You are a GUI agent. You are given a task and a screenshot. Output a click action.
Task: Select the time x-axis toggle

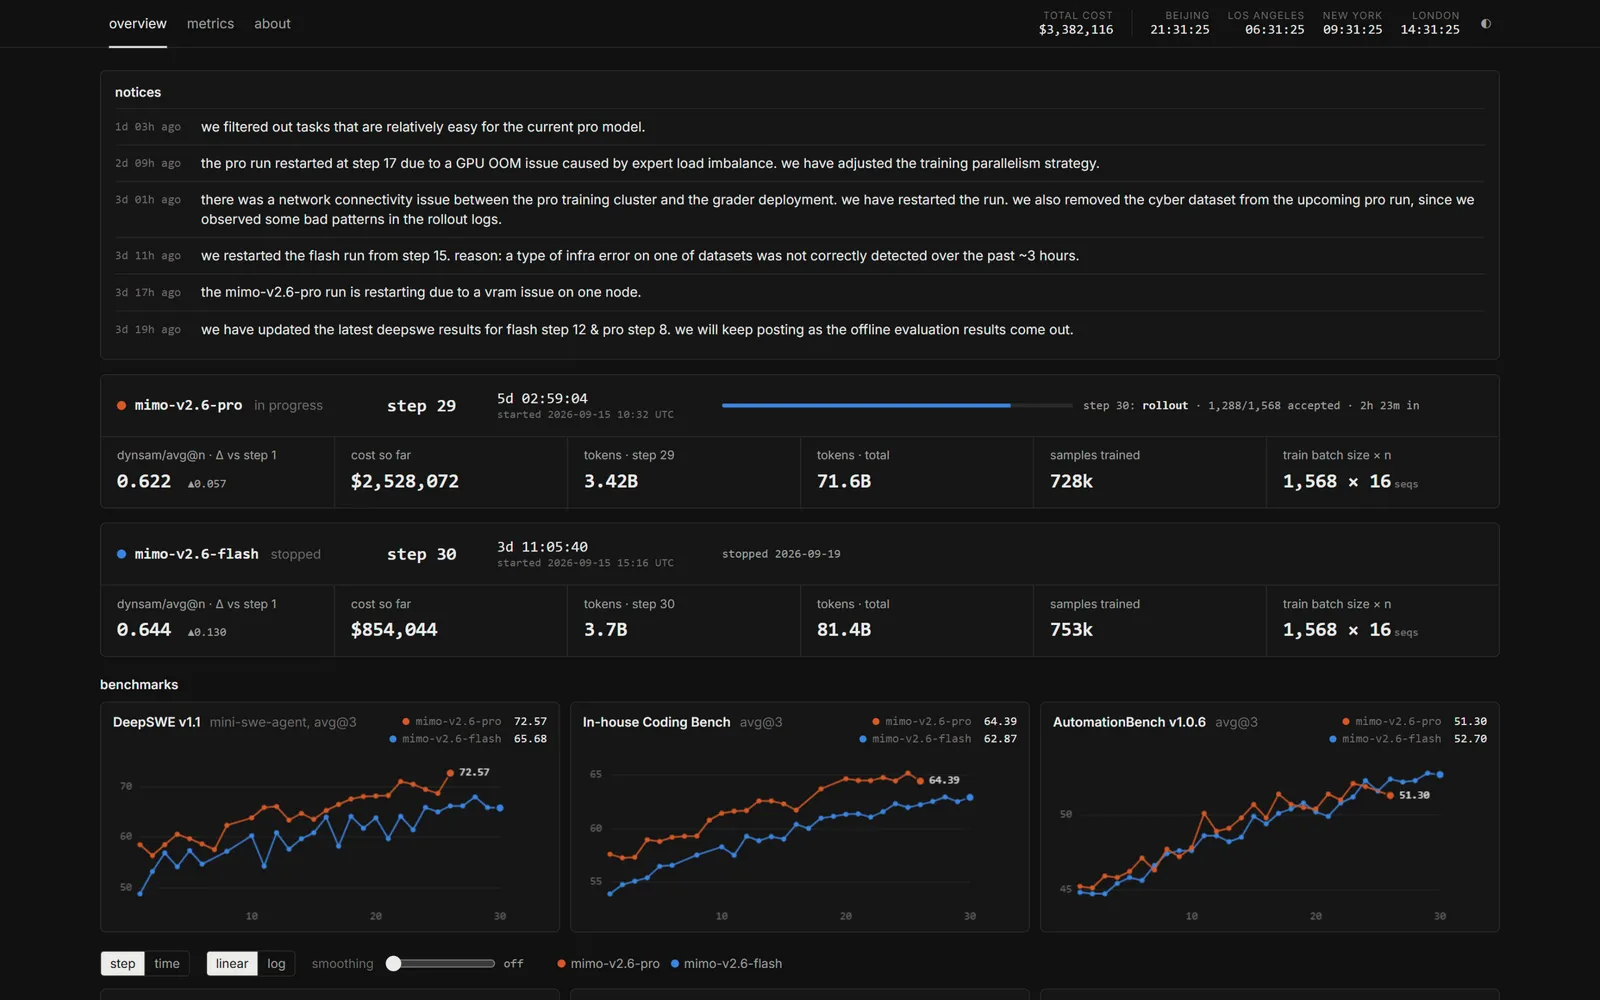pos(167,963)
